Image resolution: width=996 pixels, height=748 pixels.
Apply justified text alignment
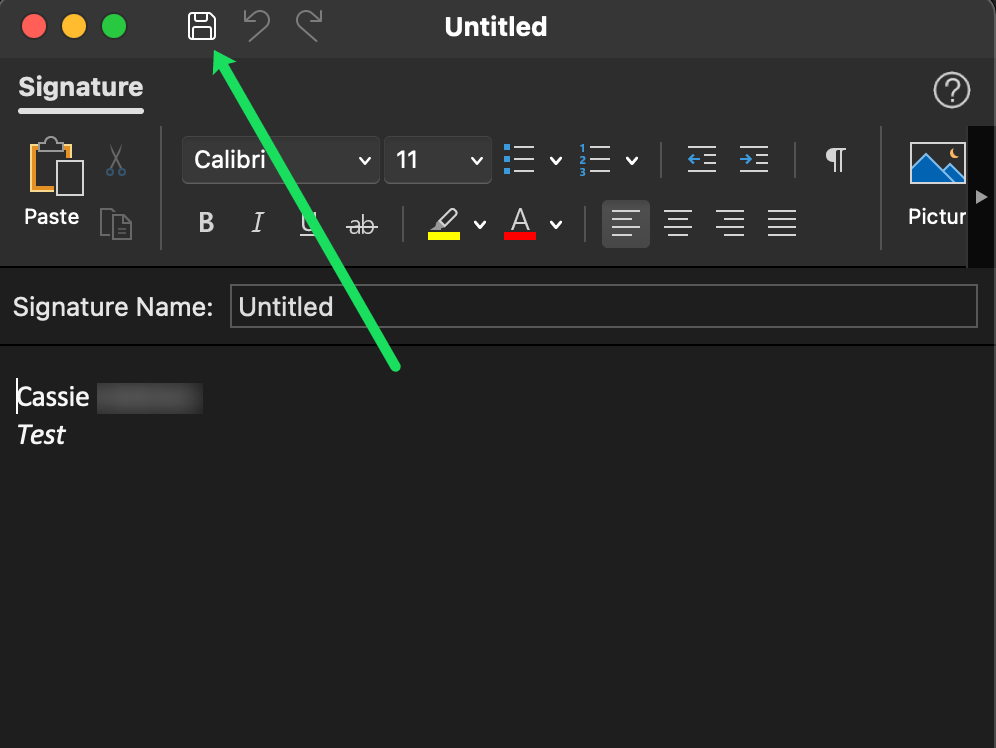point(782,223)
